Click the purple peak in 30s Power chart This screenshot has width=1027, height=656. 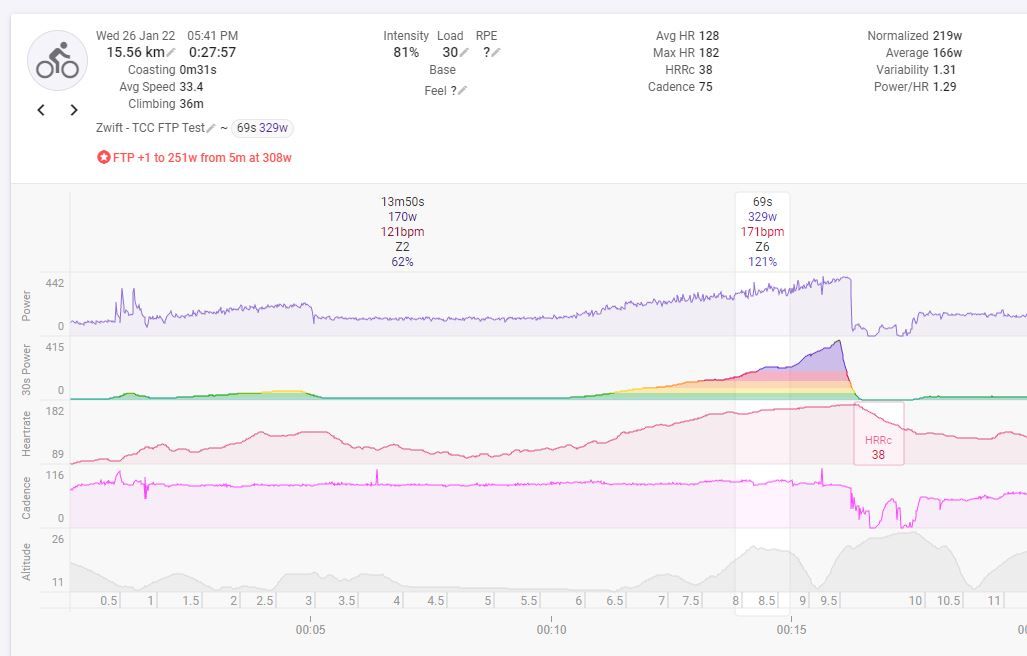[x=836, y=346]
